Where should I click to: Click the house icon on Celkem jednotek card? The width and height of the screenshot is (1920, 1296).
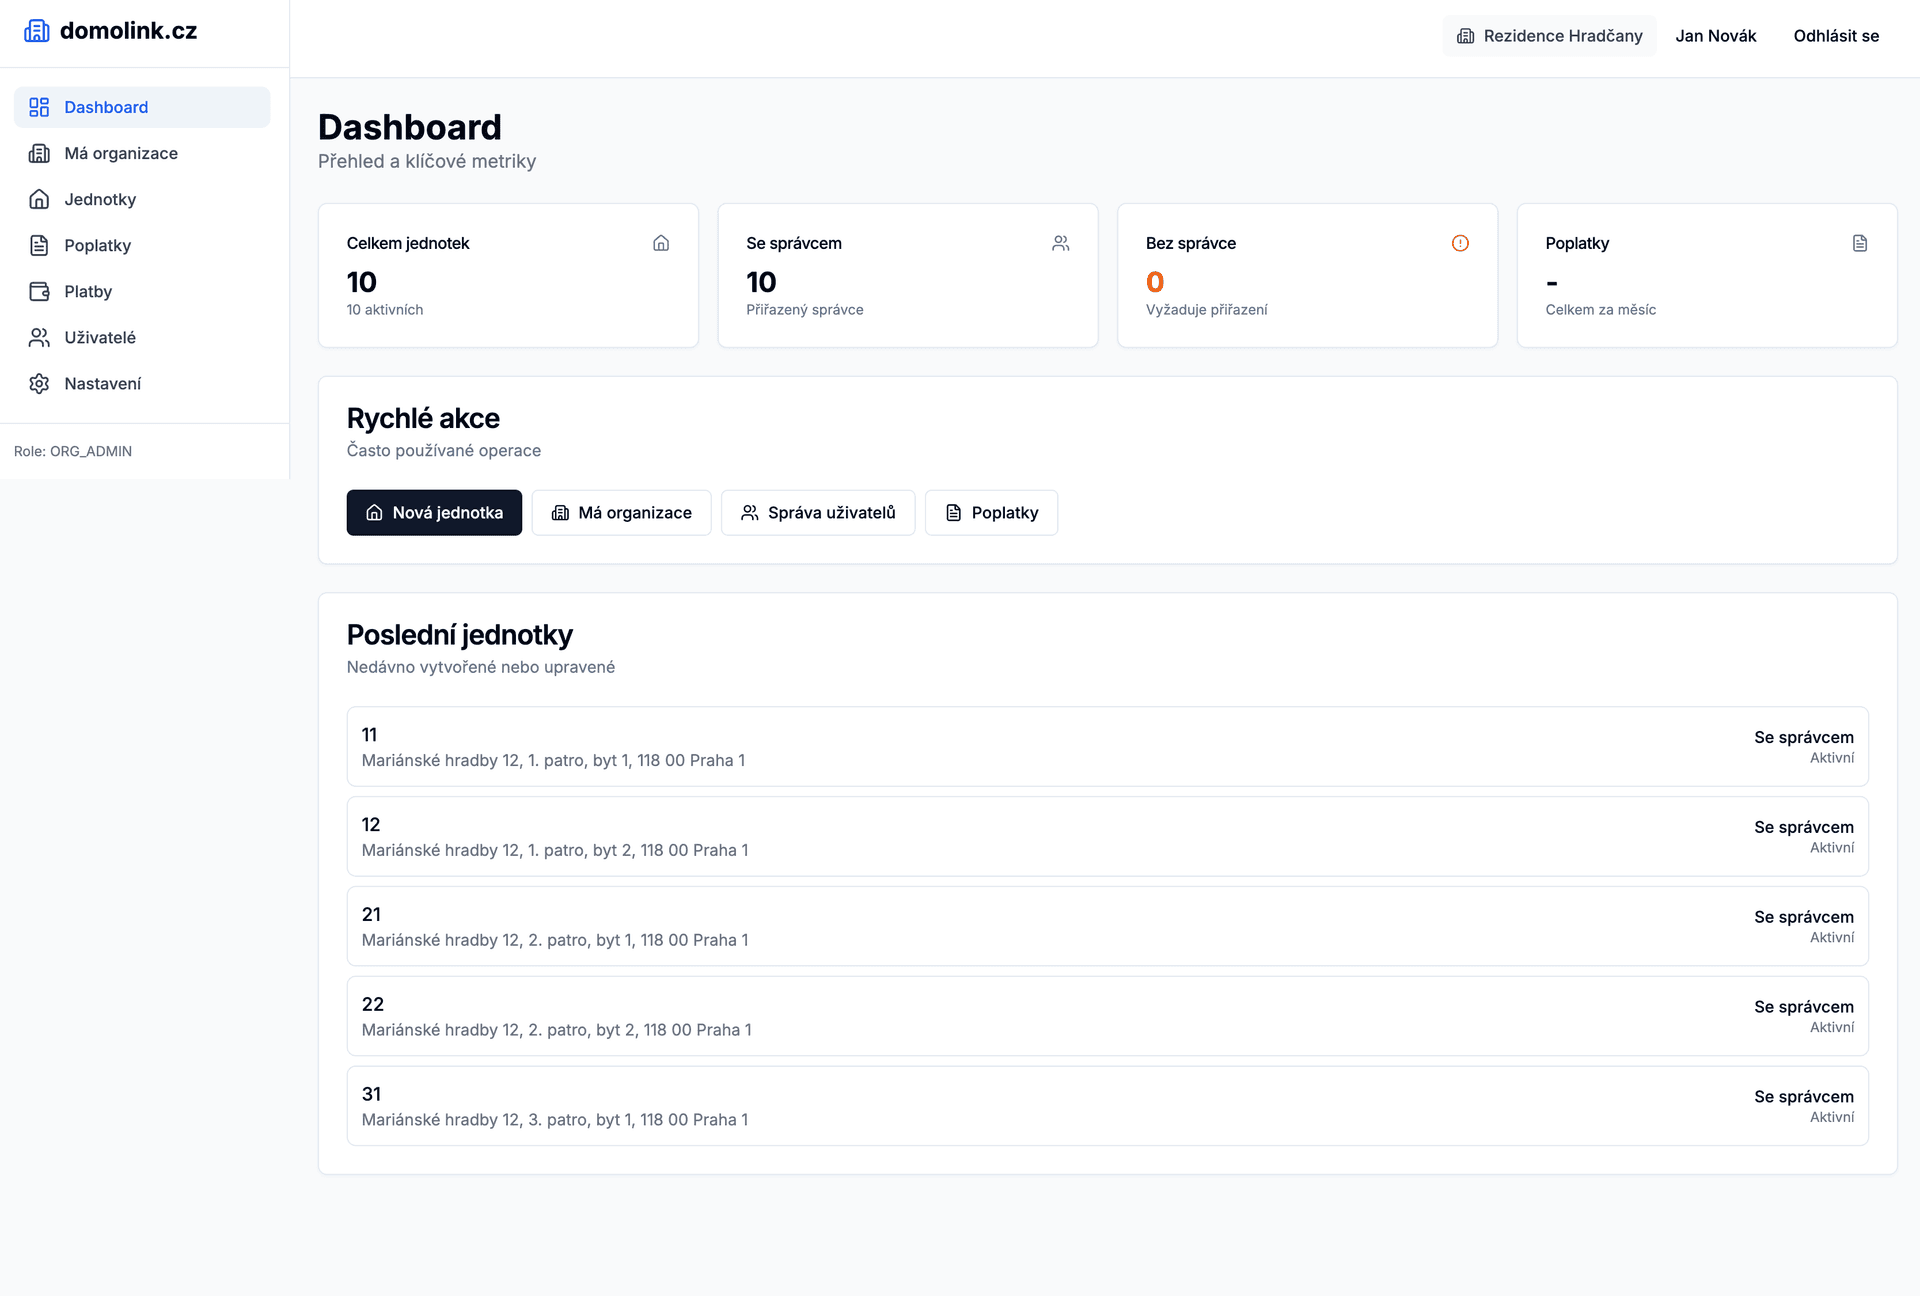point(660,242)
